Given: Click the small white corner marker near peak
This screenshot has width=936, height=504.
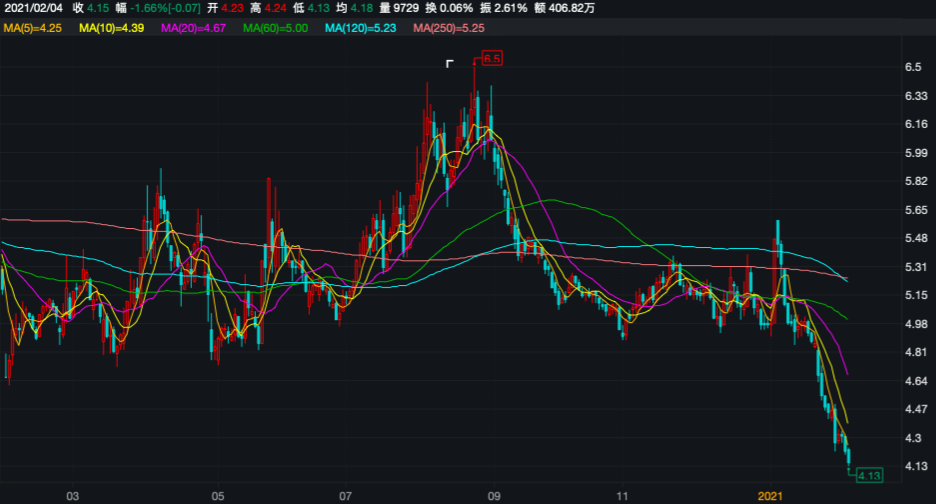Looking at the screenshot, I should 450,64.
